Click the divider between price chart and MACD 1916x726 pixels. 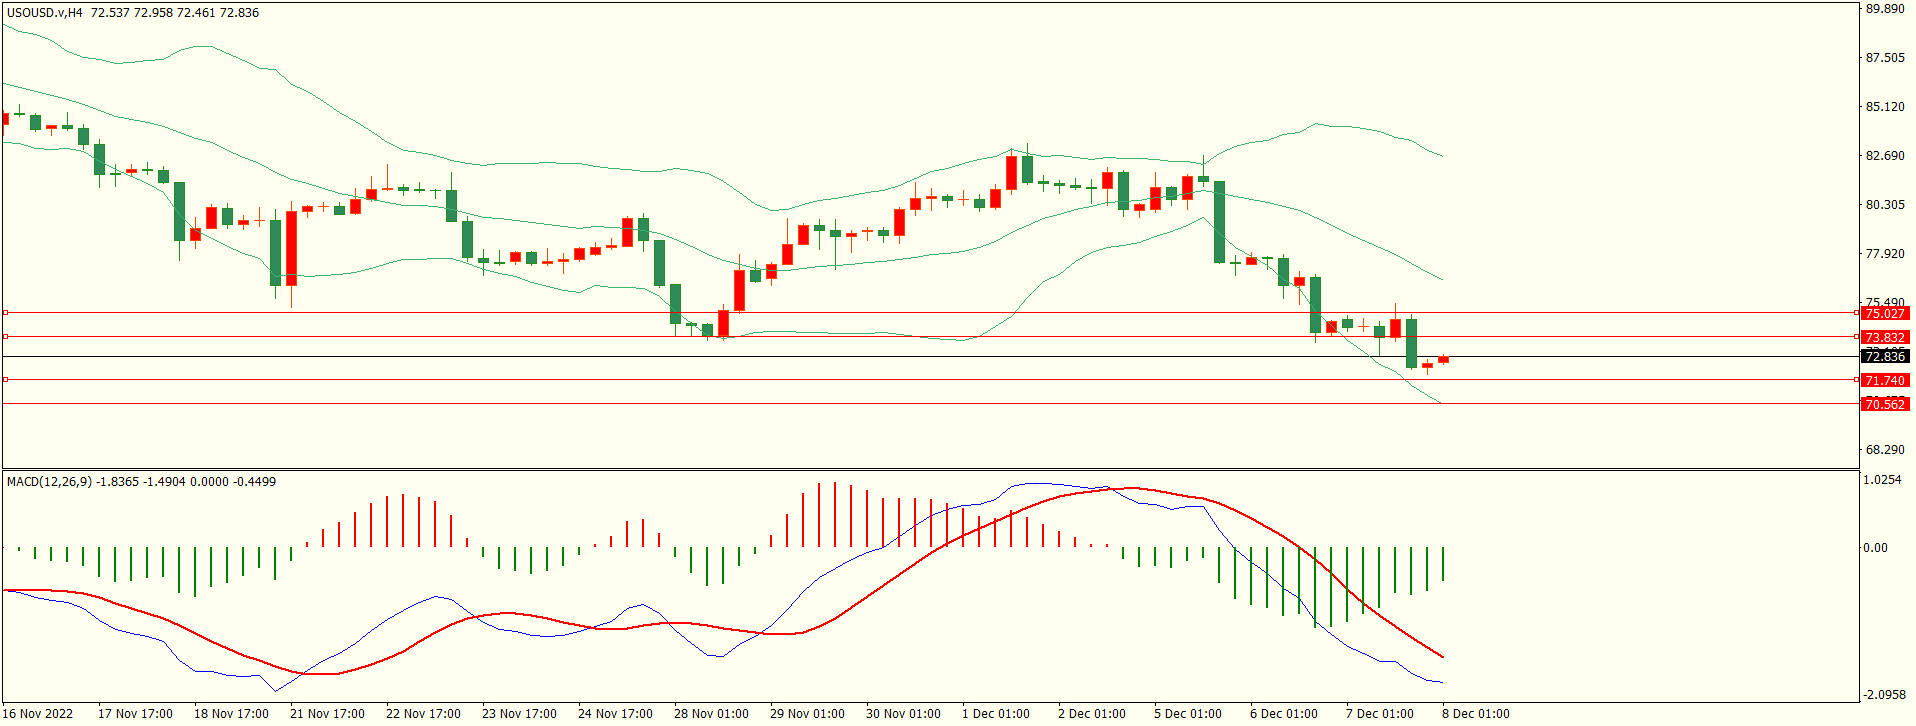click(x=930, y=469)
